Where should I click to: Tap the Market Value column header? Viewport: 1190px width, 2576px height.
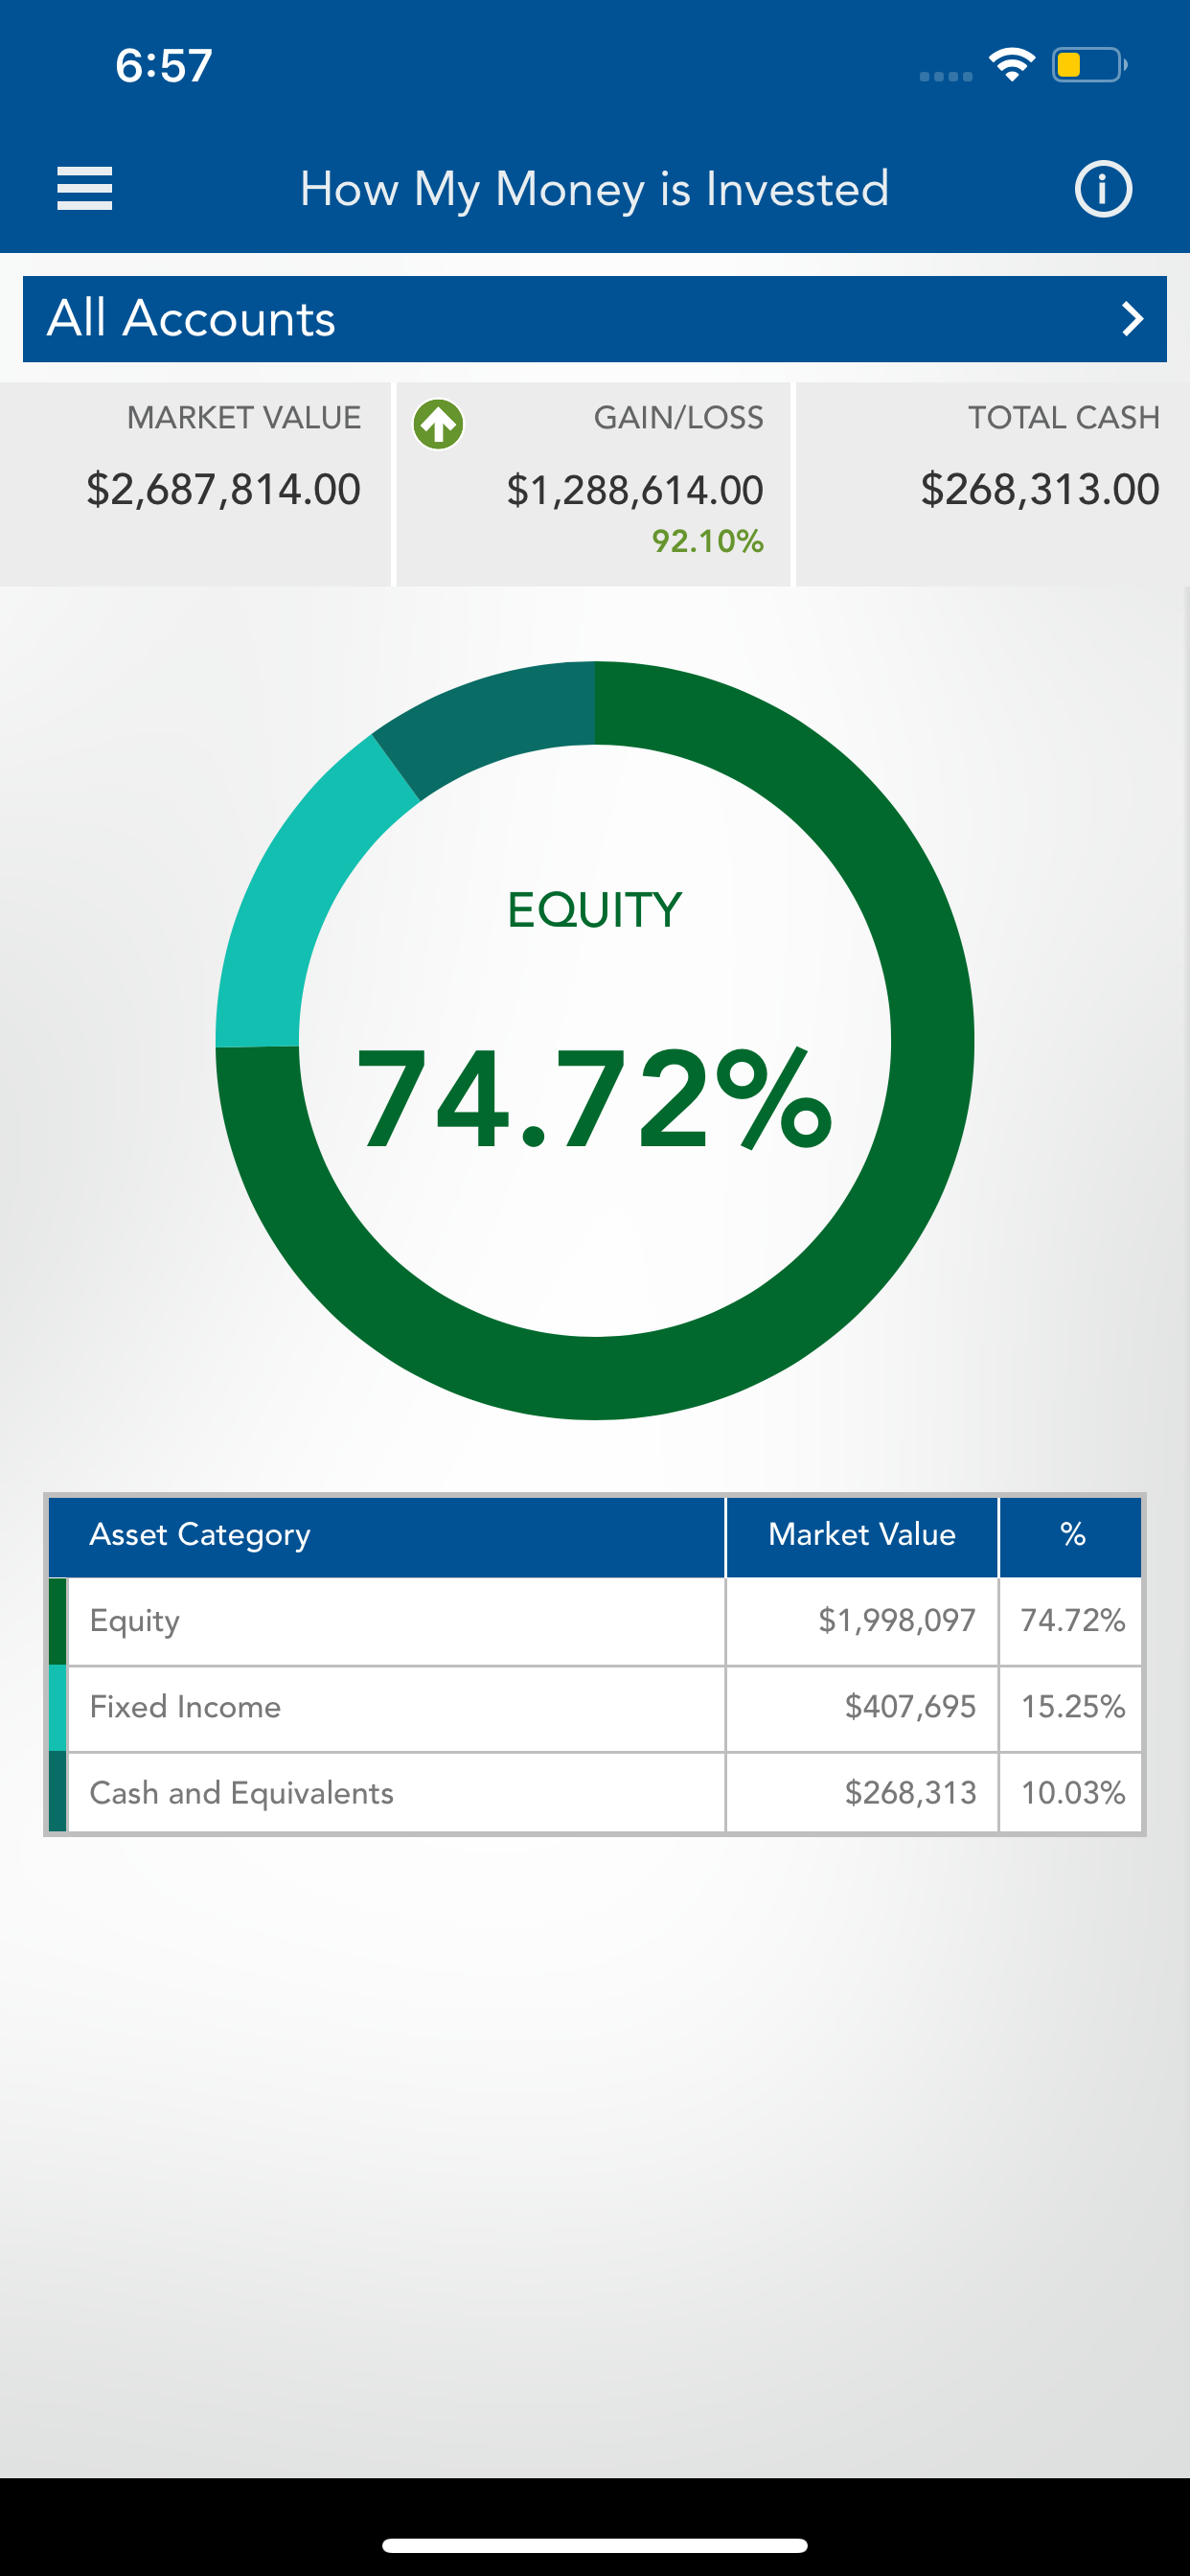click(x=862, y=1535)
